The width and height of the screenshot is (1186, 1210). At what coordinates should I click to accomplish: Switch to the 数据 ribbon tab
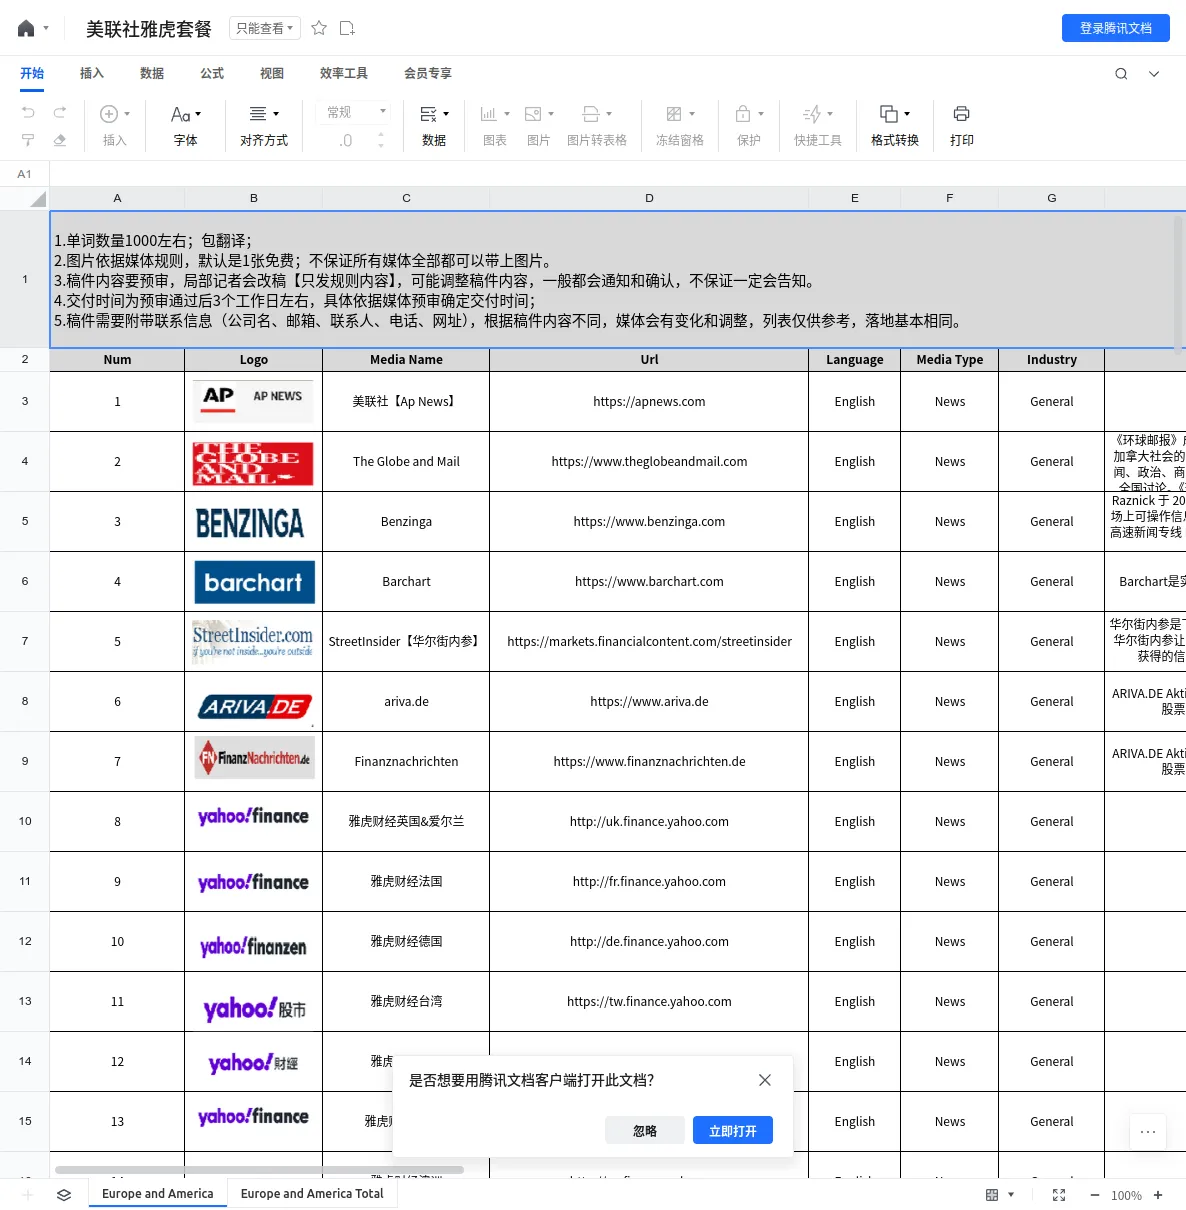(152, 73)
